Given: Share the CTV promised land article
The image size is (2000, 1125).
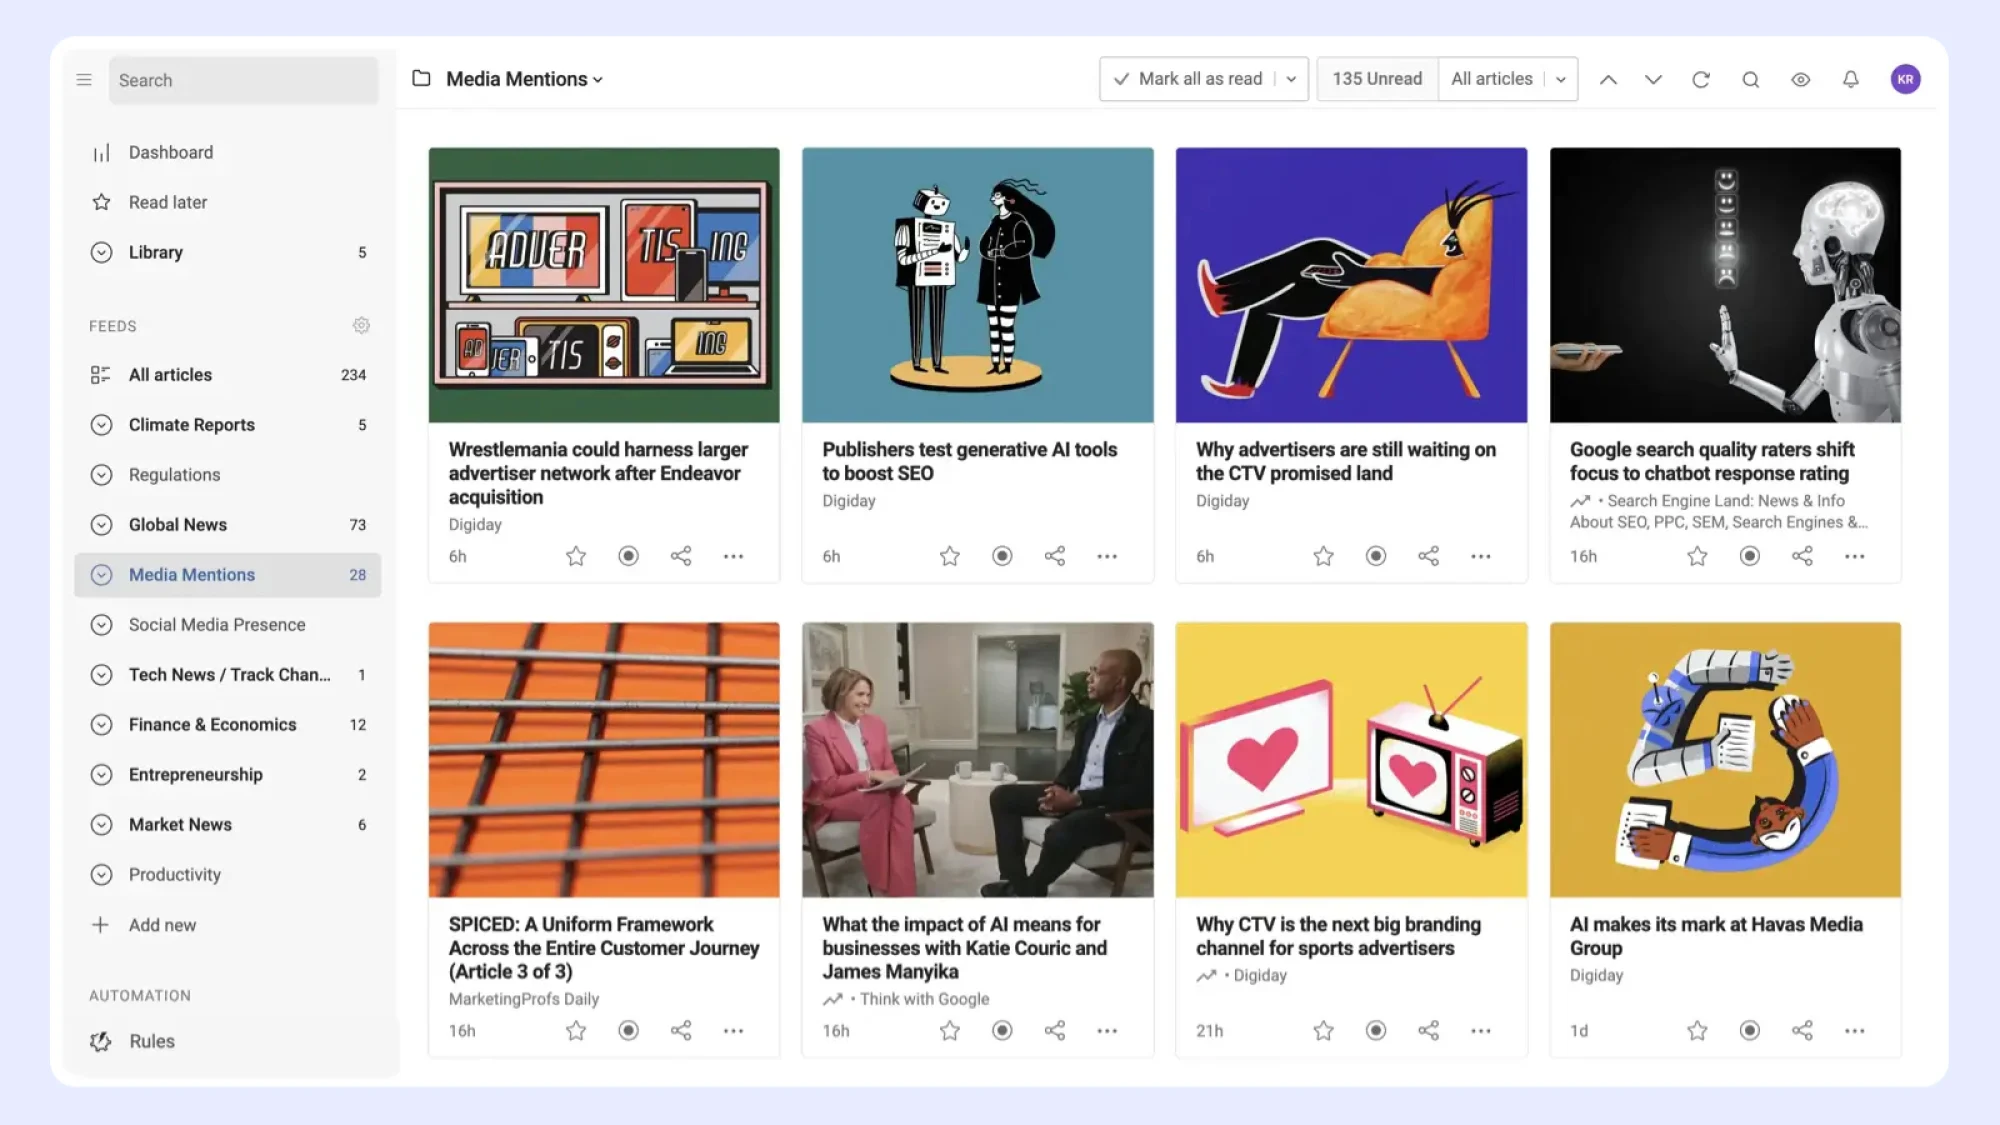Looking at the screenshot, I should click(x=1429, y=556).
